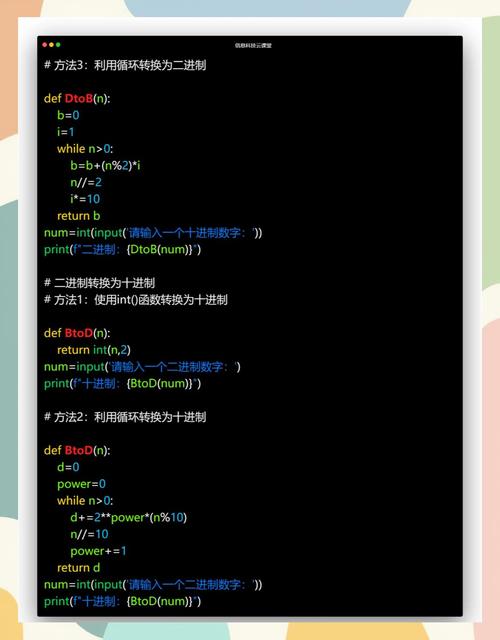
Task: Select the comment line '# 方法3：利用循环转换为二进制'
Action: [125, 65]
